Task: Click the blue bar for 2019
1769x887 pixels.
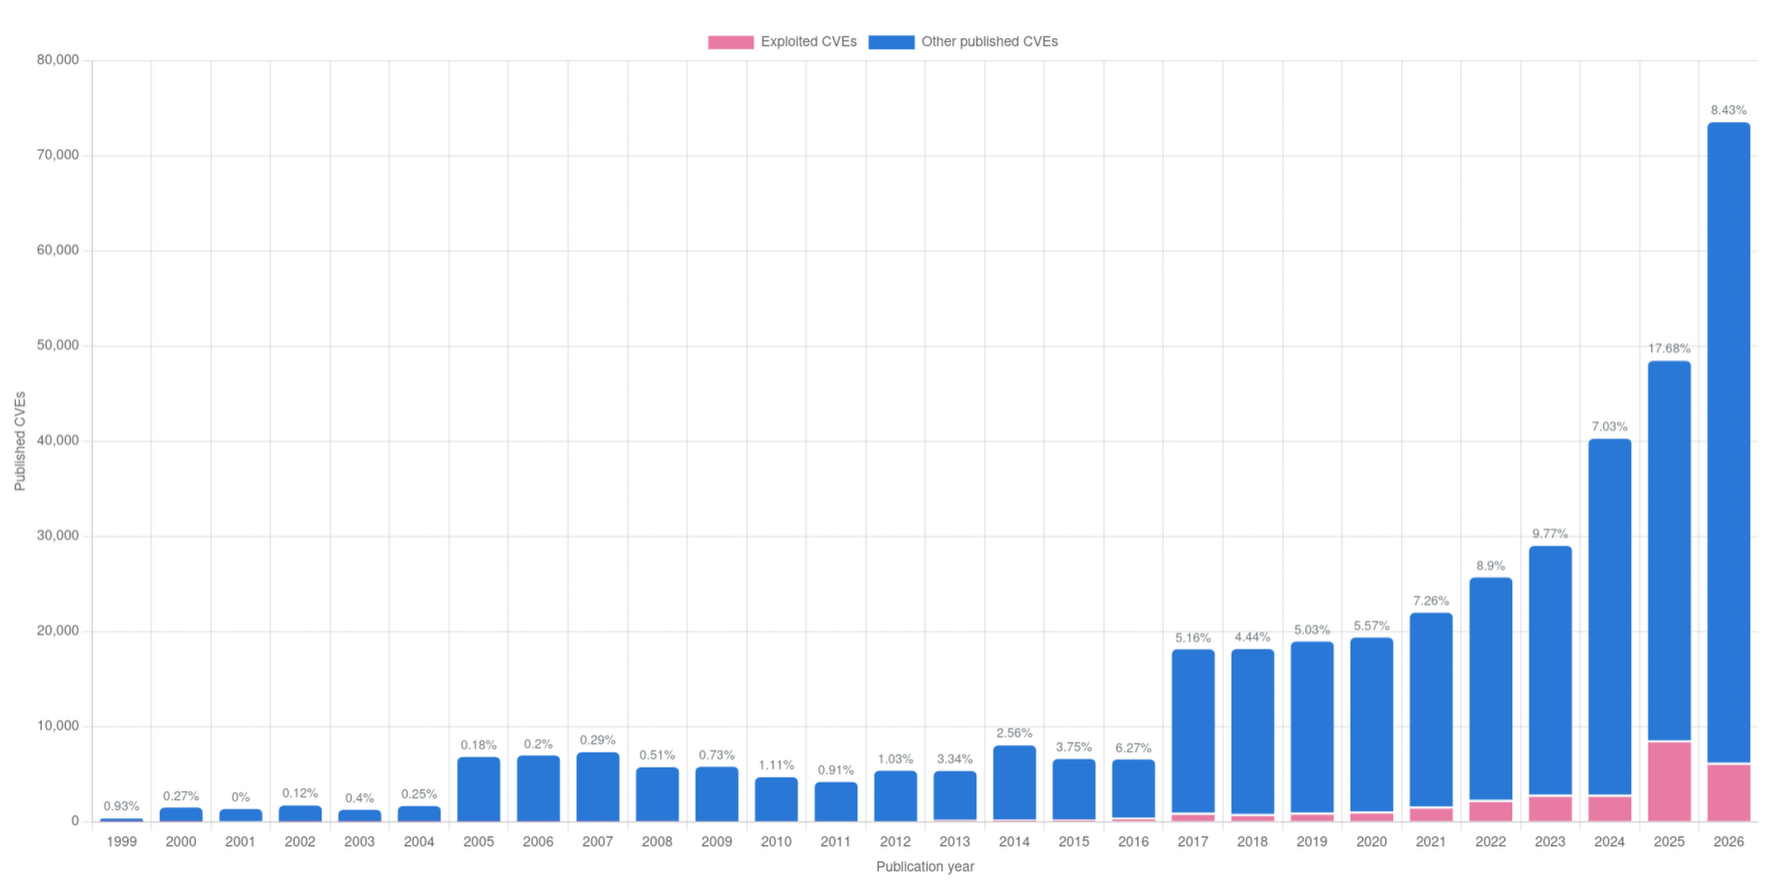Action: pos(1312,728)
